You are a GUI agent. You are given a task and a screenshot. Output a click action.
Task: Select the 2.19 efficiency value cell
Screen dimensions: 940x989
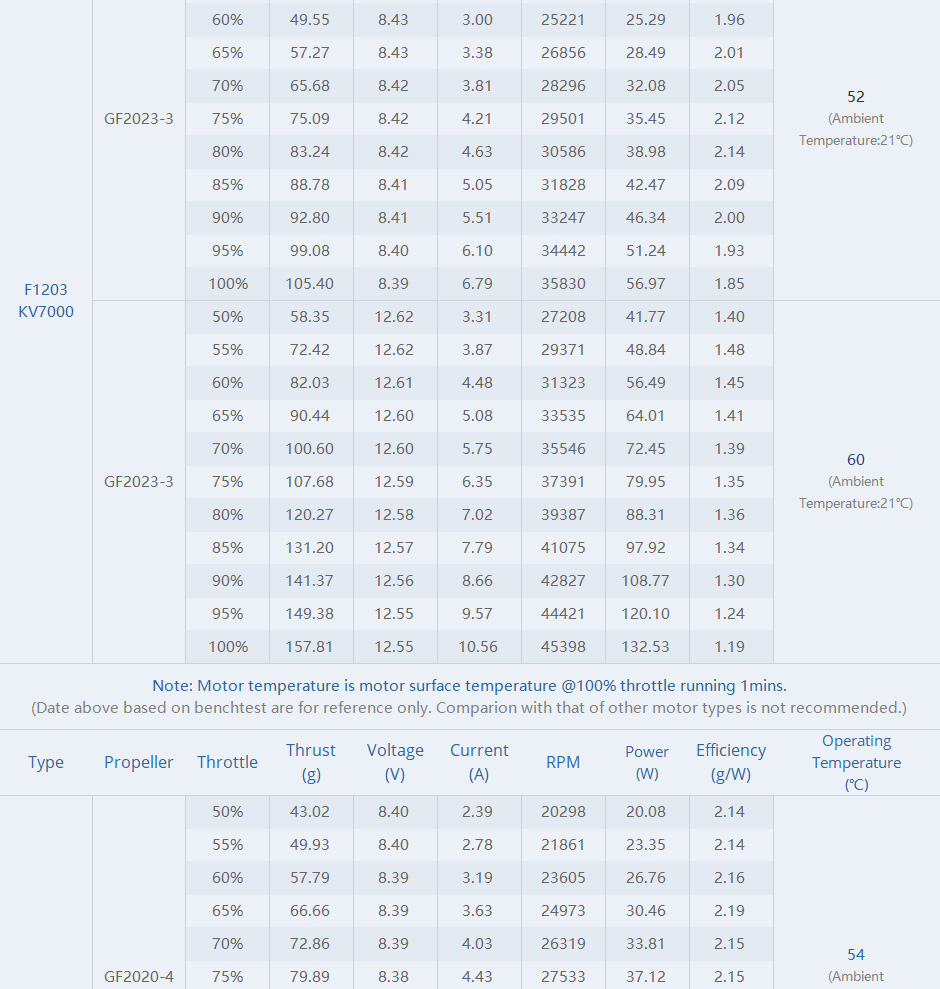tap(729, 910)
